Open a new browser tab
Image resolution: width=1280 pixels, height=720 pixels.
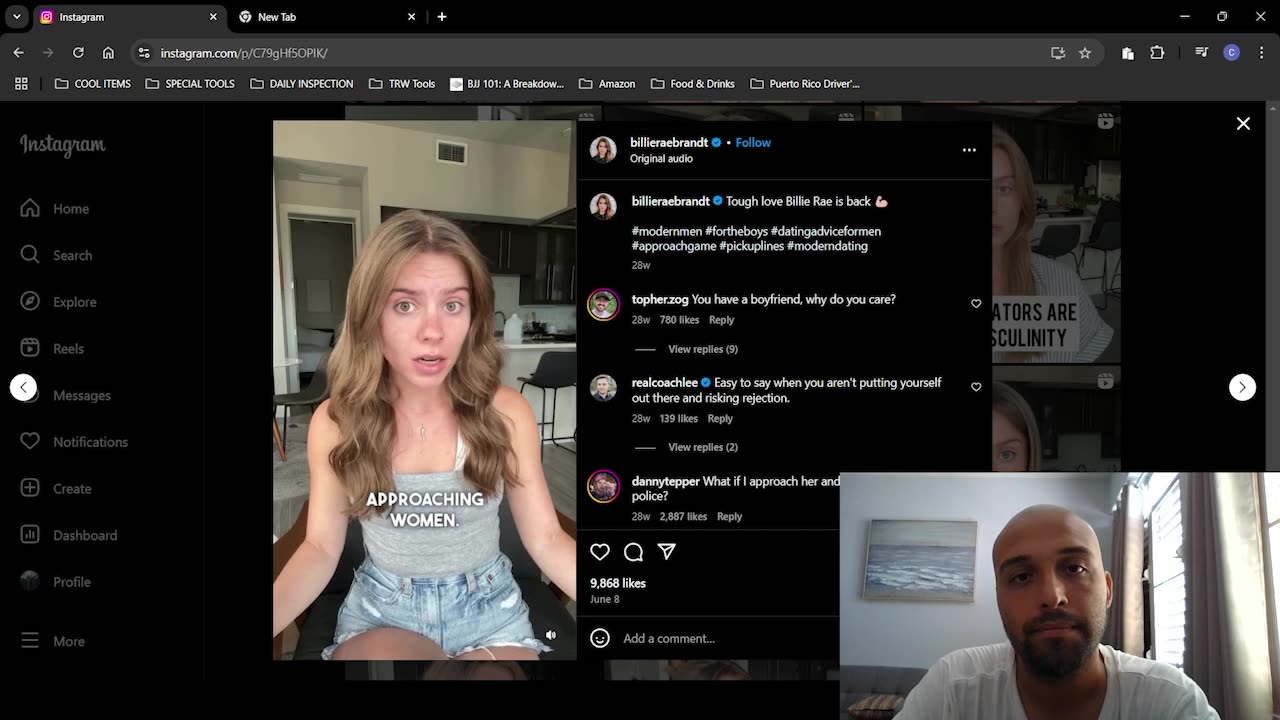442,17
